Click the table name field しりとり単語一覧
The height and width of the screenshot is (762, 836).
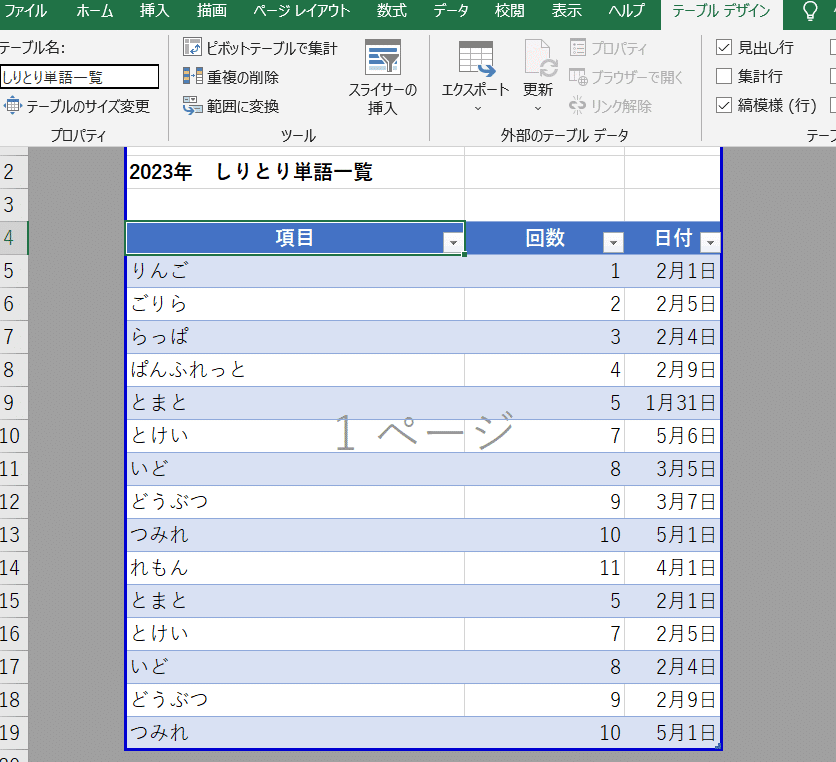click(x=79, y=77)
